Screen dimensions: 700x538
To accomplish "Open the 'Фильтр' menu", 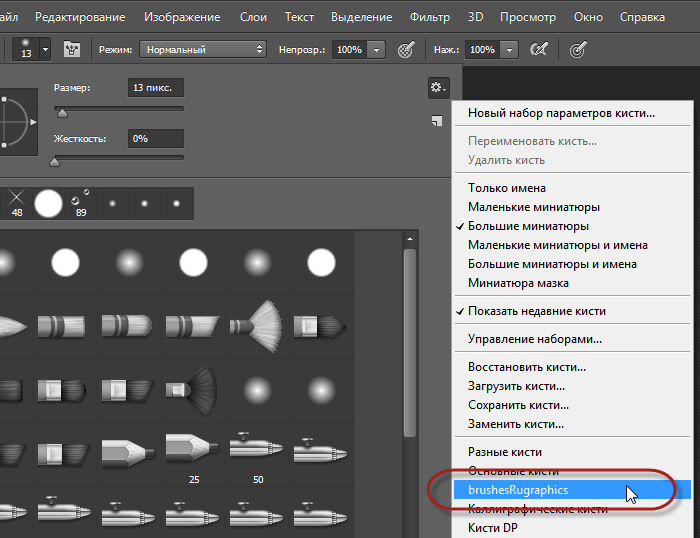I will pyautogui.click(x=430, y=17).
